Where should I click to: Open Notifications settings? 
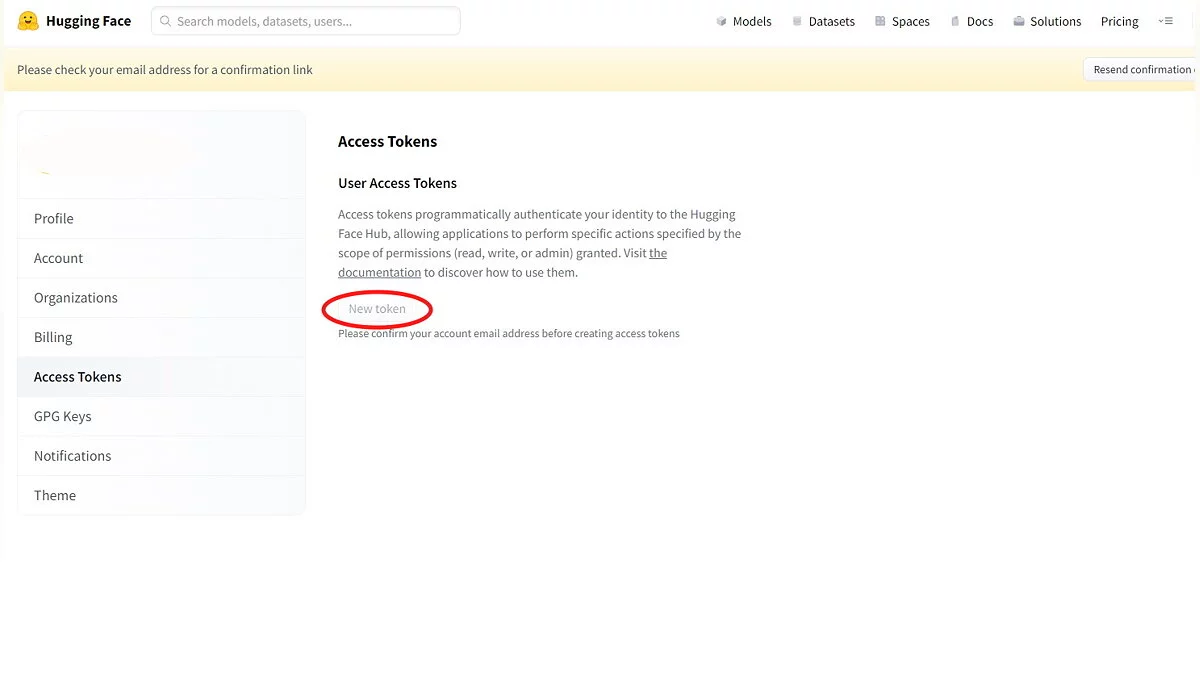coord(72,456)
